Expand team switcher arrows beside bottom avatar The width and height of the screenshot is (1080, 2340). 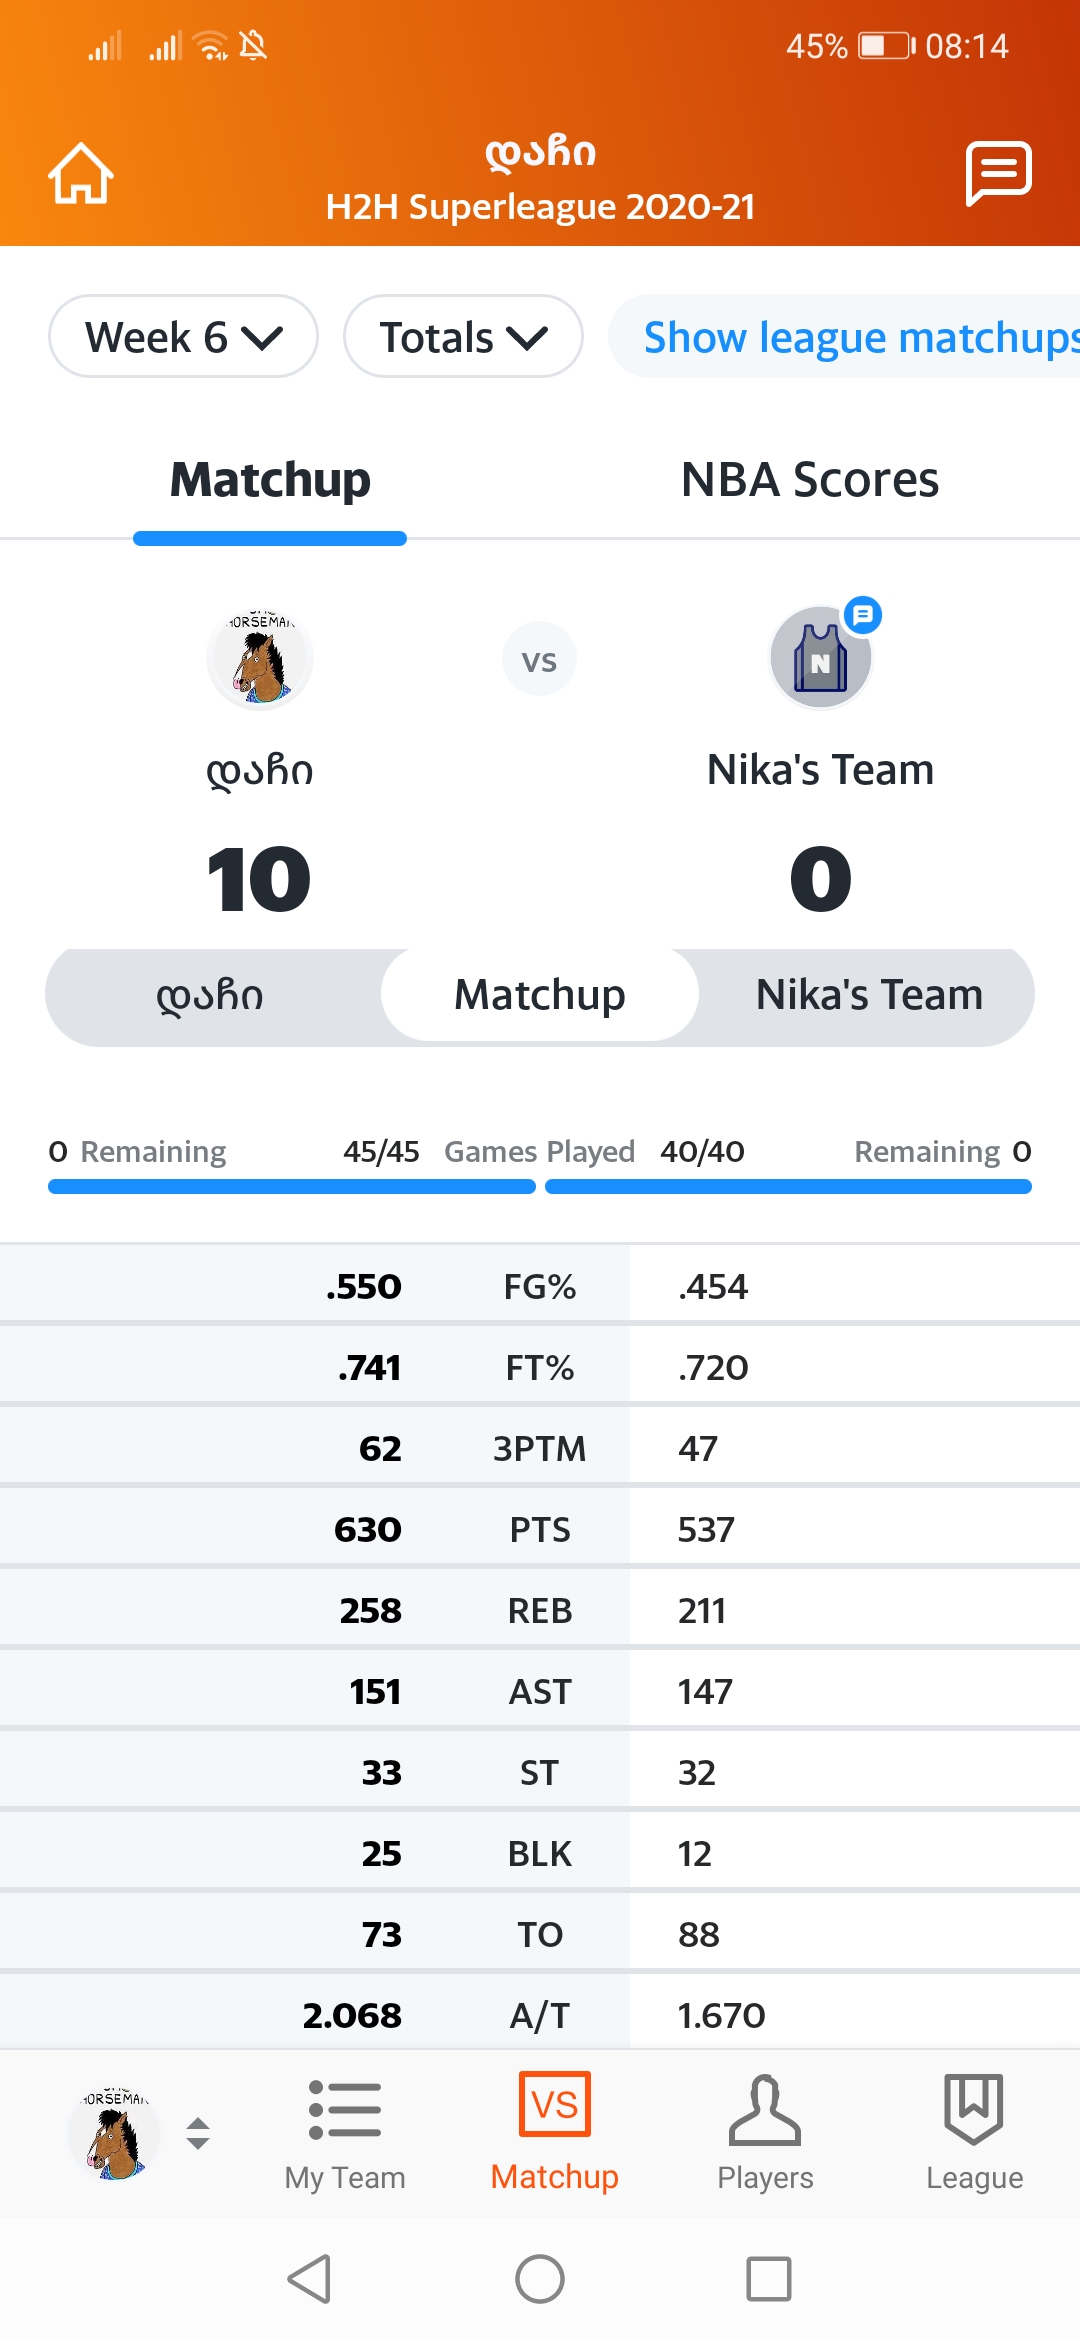tap(198, 2134)
